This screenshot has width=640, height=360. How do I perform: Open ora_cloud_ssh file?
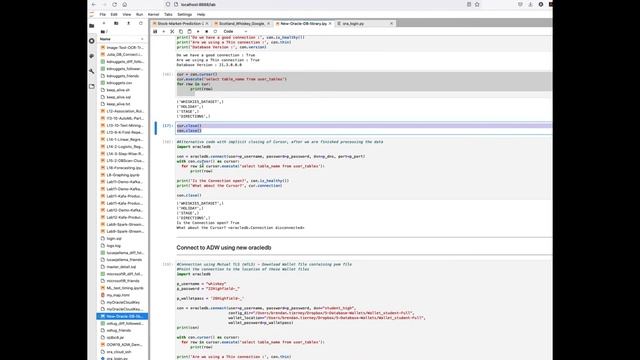point(122,351)
